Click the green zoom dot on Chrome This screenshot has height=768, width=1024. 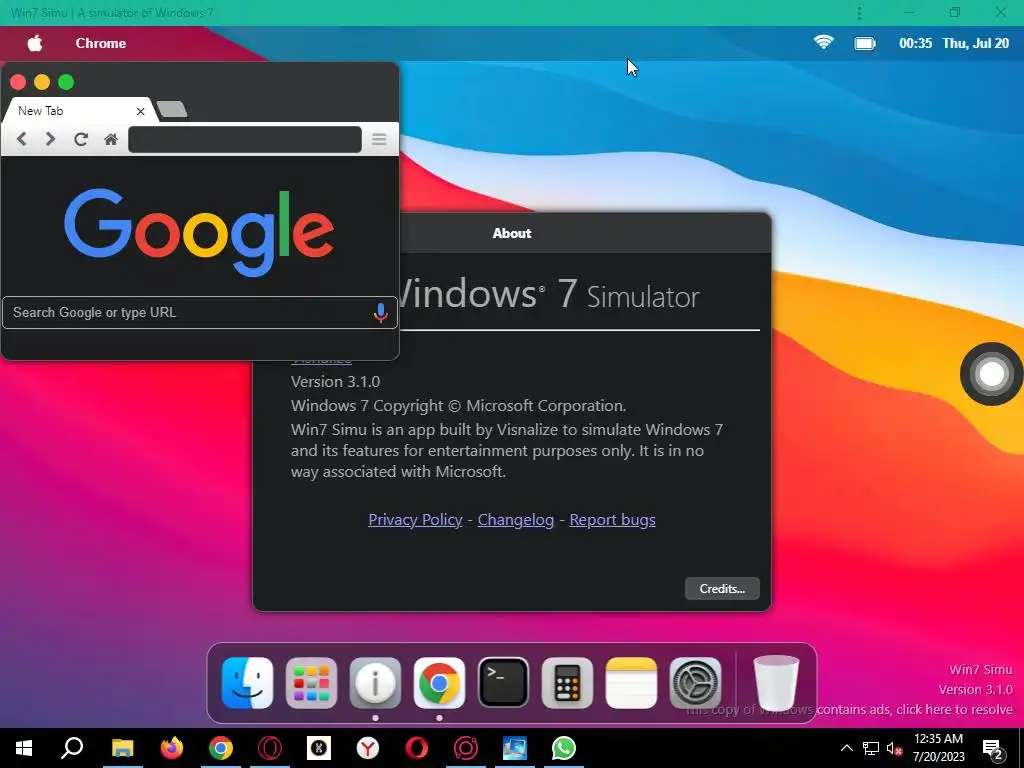tap(66, 82)
